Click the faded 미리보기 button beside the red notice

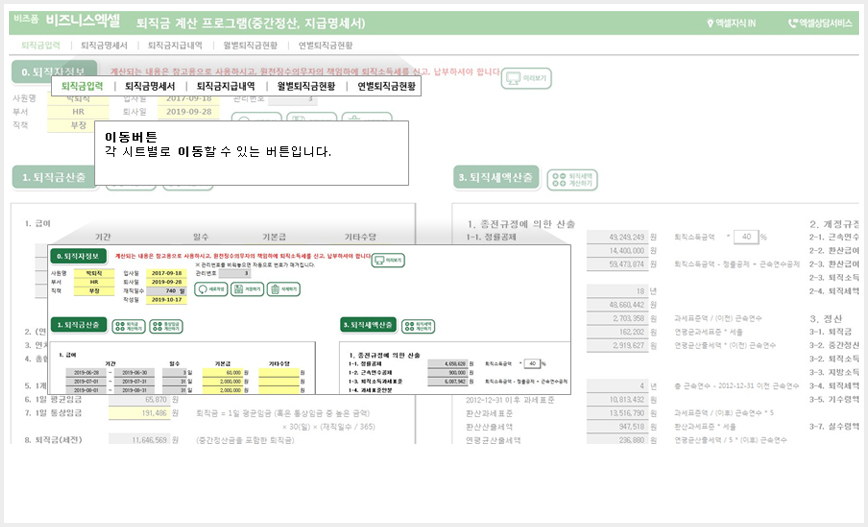click(x=526, y=78)
